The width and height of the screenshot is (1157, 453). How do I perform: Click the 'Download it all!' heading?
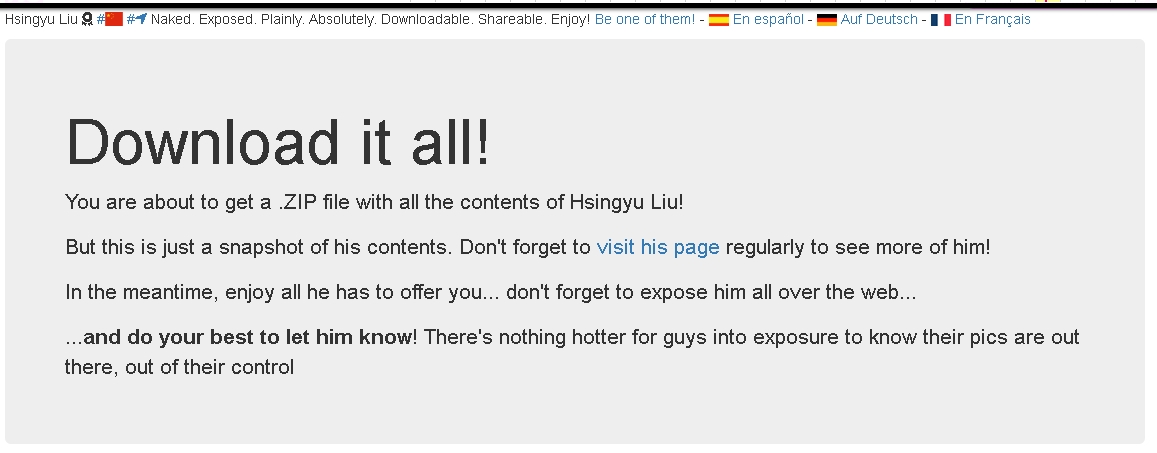(278, 142)
